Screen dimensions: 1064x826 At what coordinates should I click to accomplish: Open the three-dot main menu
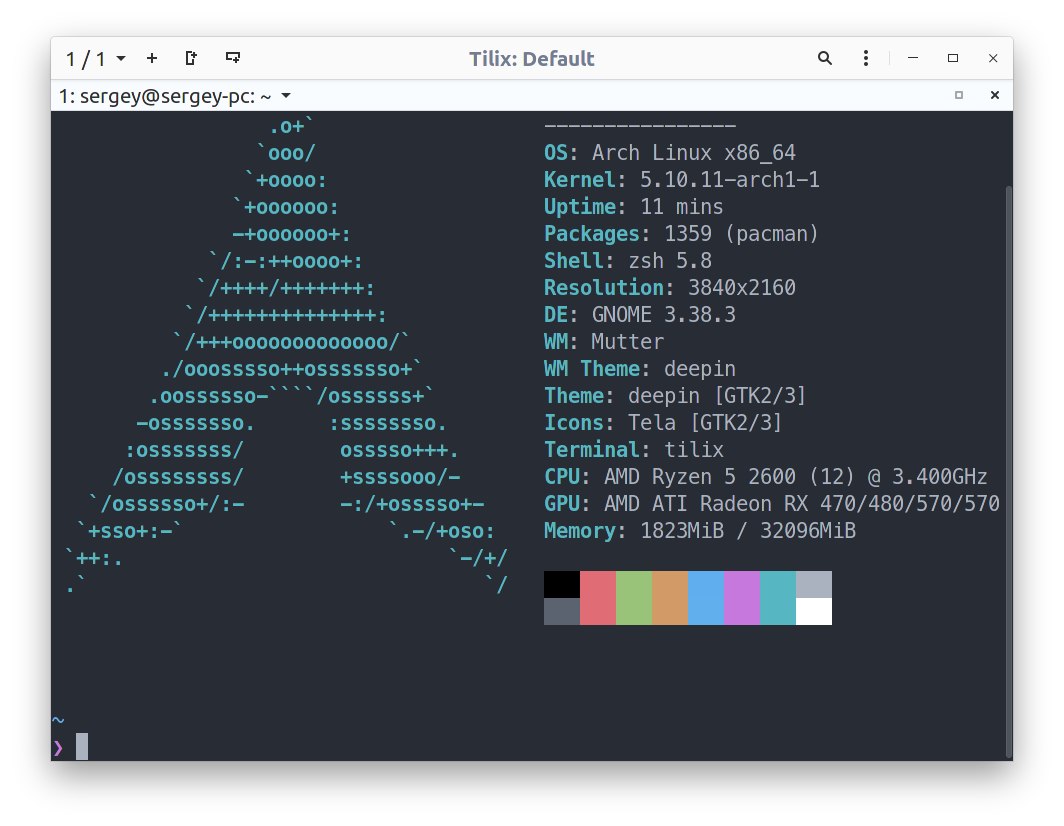coord(865,58)
